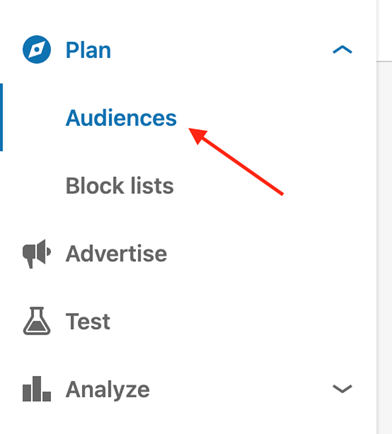Screen dimensions: 392x434
Task: Expand the Analyze section with its chevron
Action: 342,389
